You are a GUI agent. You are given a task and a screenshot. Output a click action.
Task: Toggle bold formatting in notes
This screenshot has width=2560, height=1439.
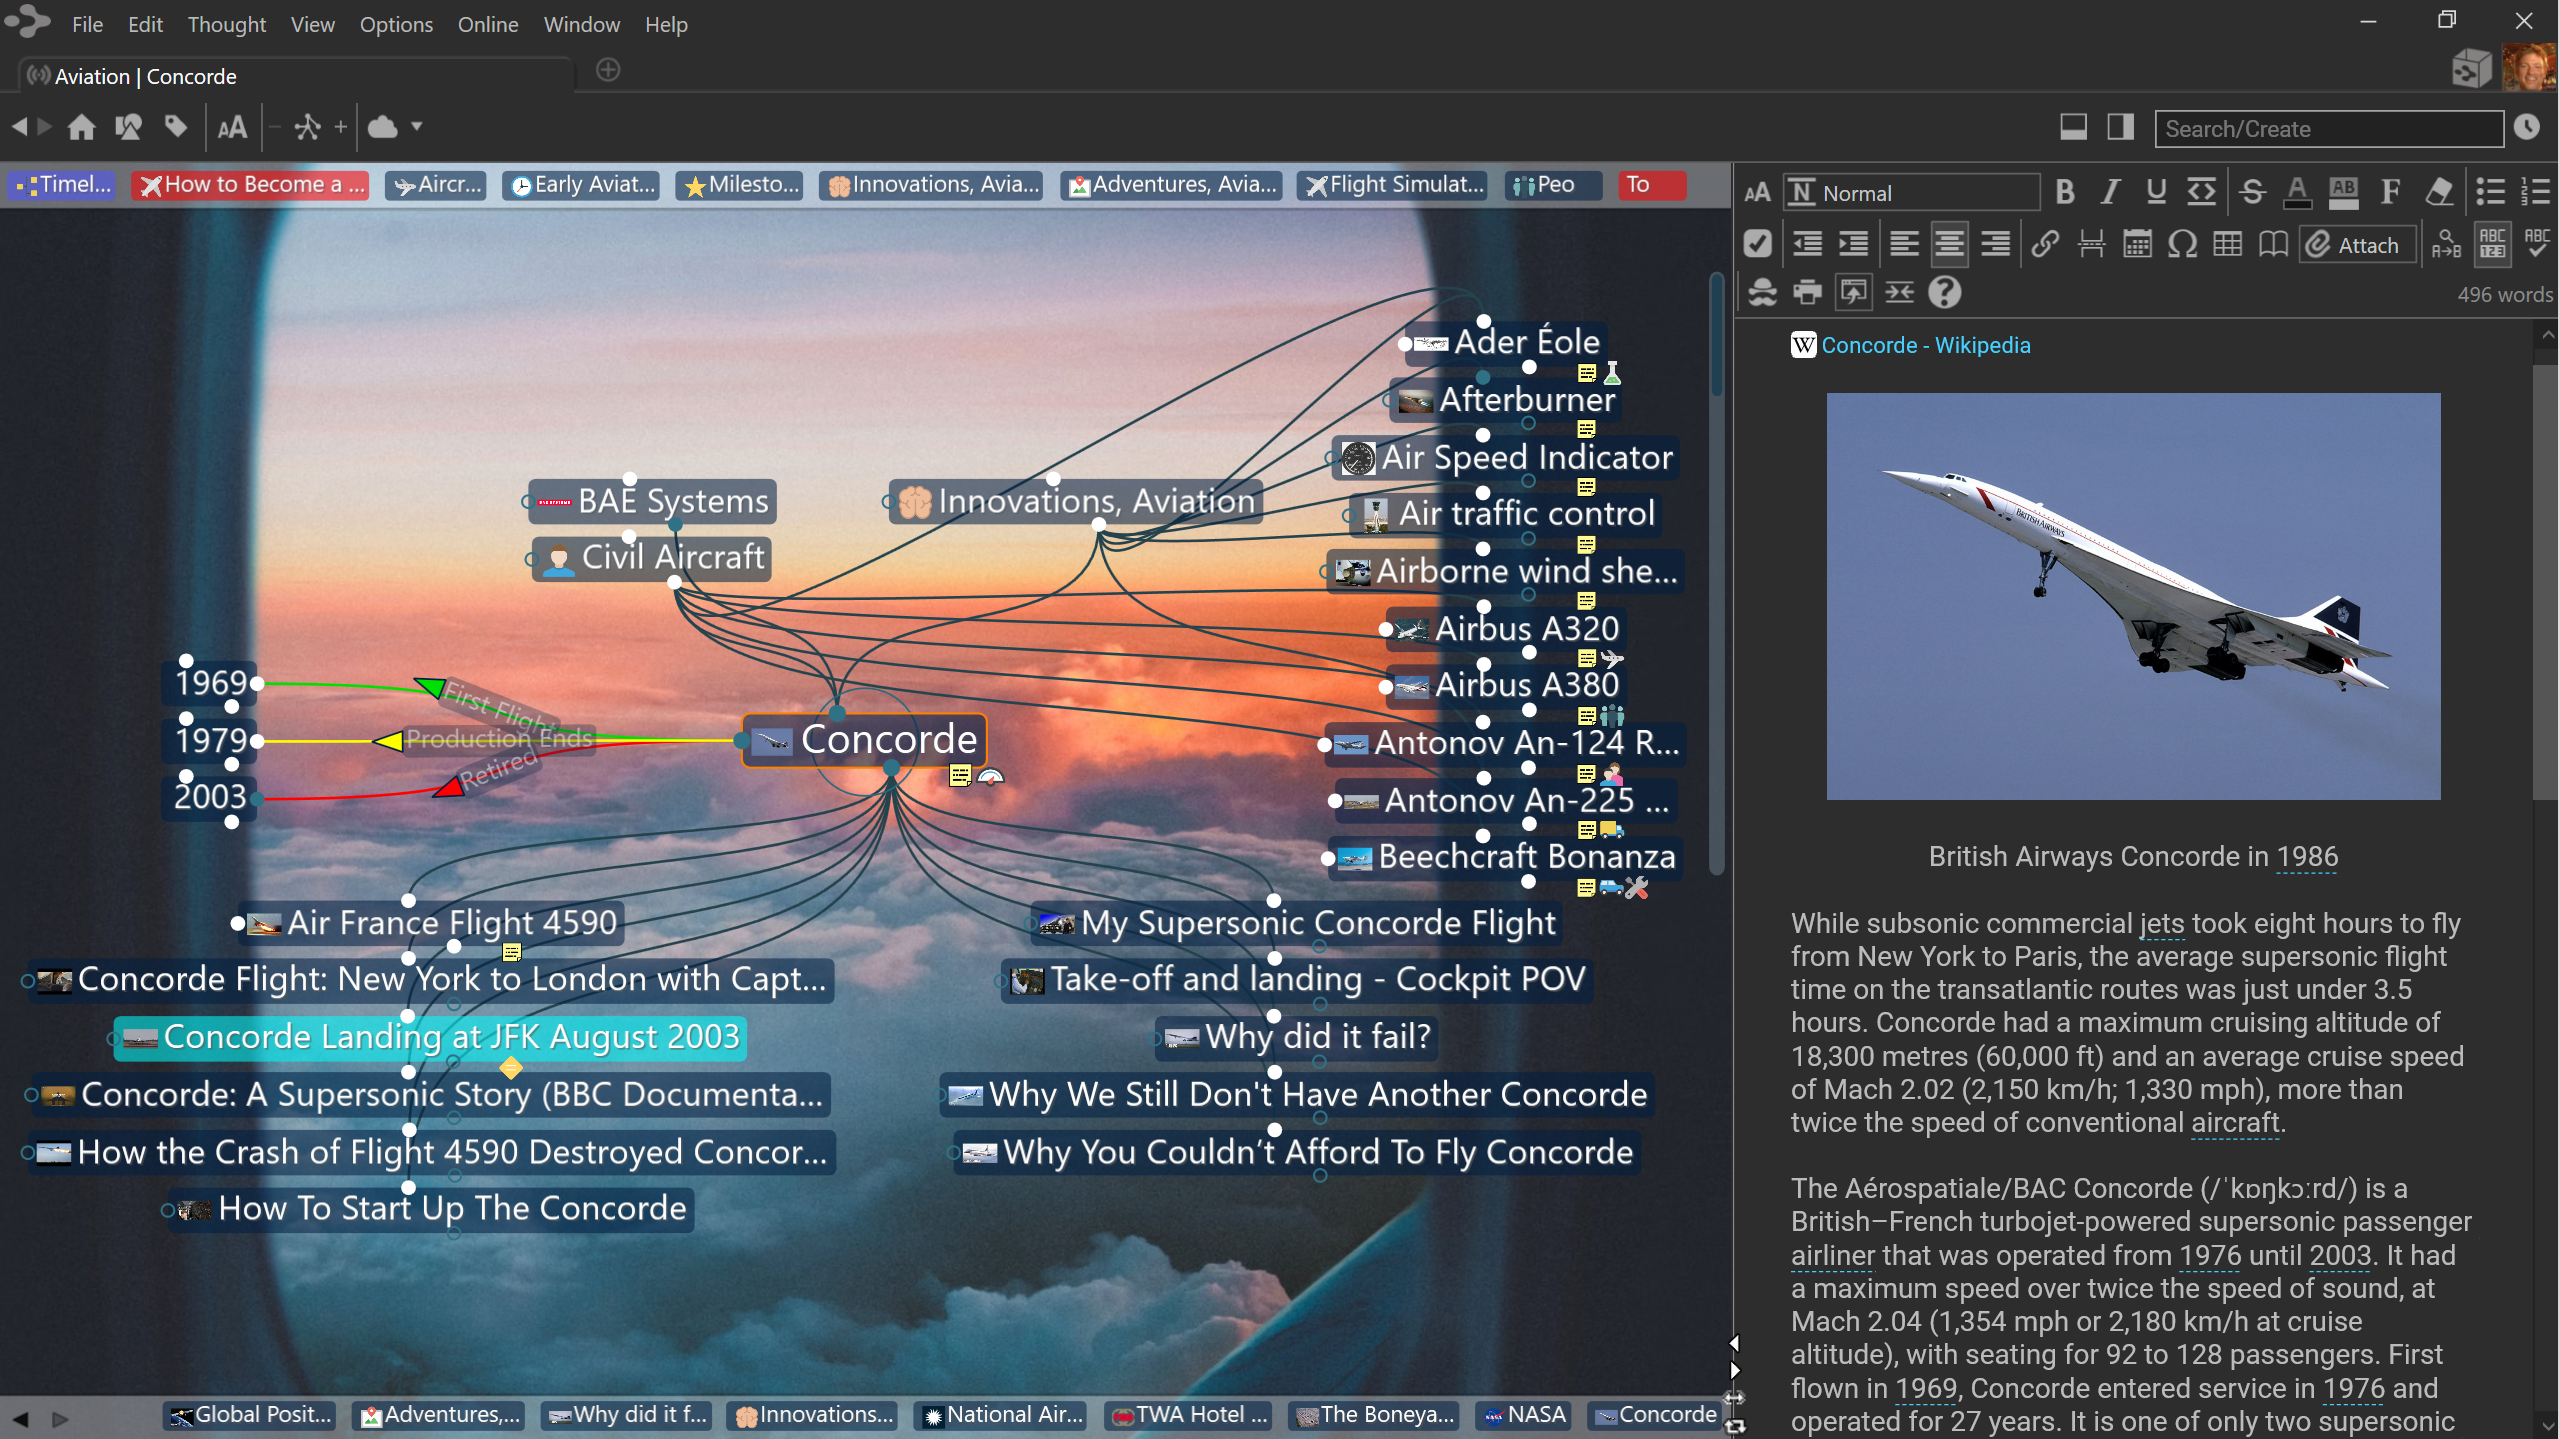[x=2064, y=192]
